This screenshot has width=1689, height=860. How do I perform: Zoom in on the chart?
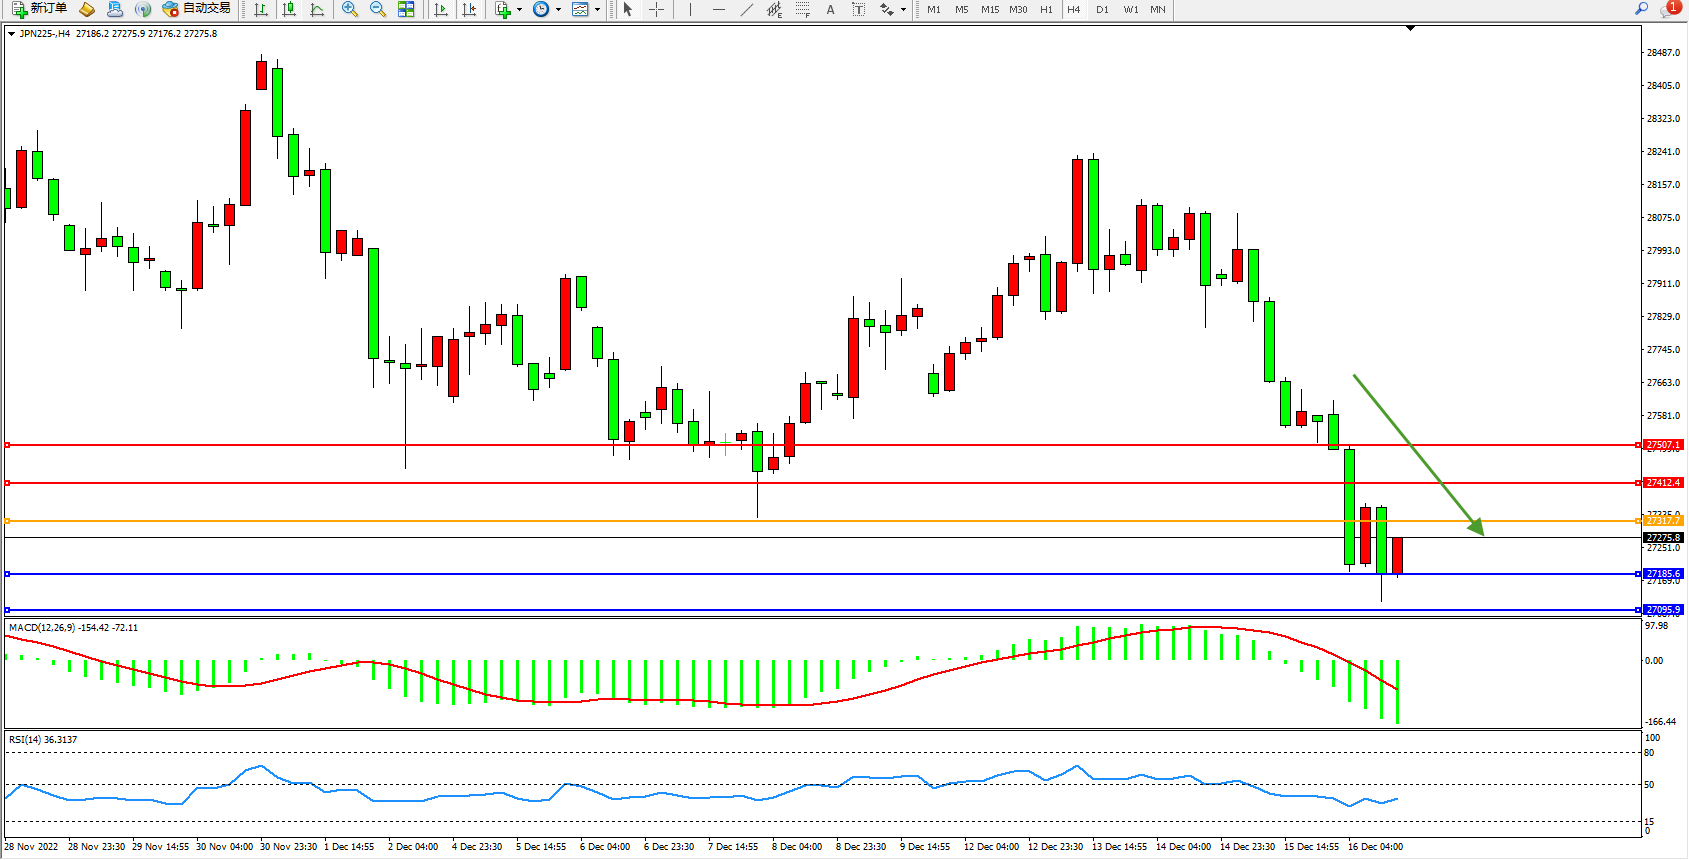(x=350, y=9)
